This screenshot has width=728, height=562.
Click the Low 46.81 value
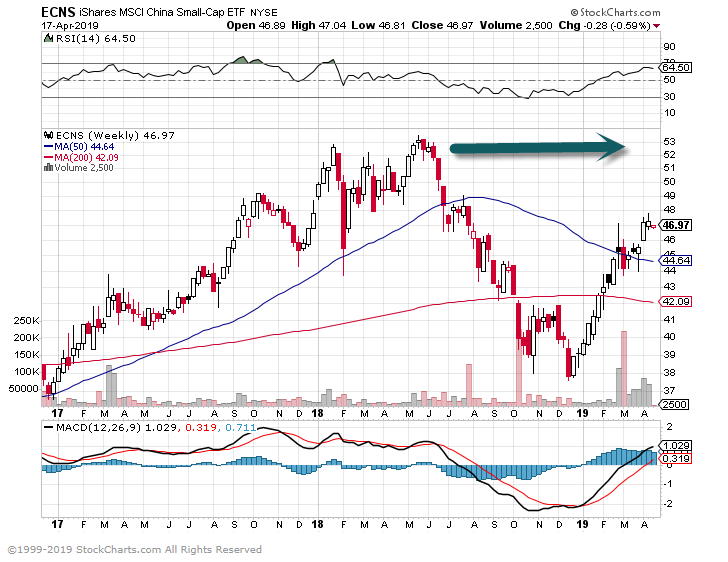(x=378, y=26)
